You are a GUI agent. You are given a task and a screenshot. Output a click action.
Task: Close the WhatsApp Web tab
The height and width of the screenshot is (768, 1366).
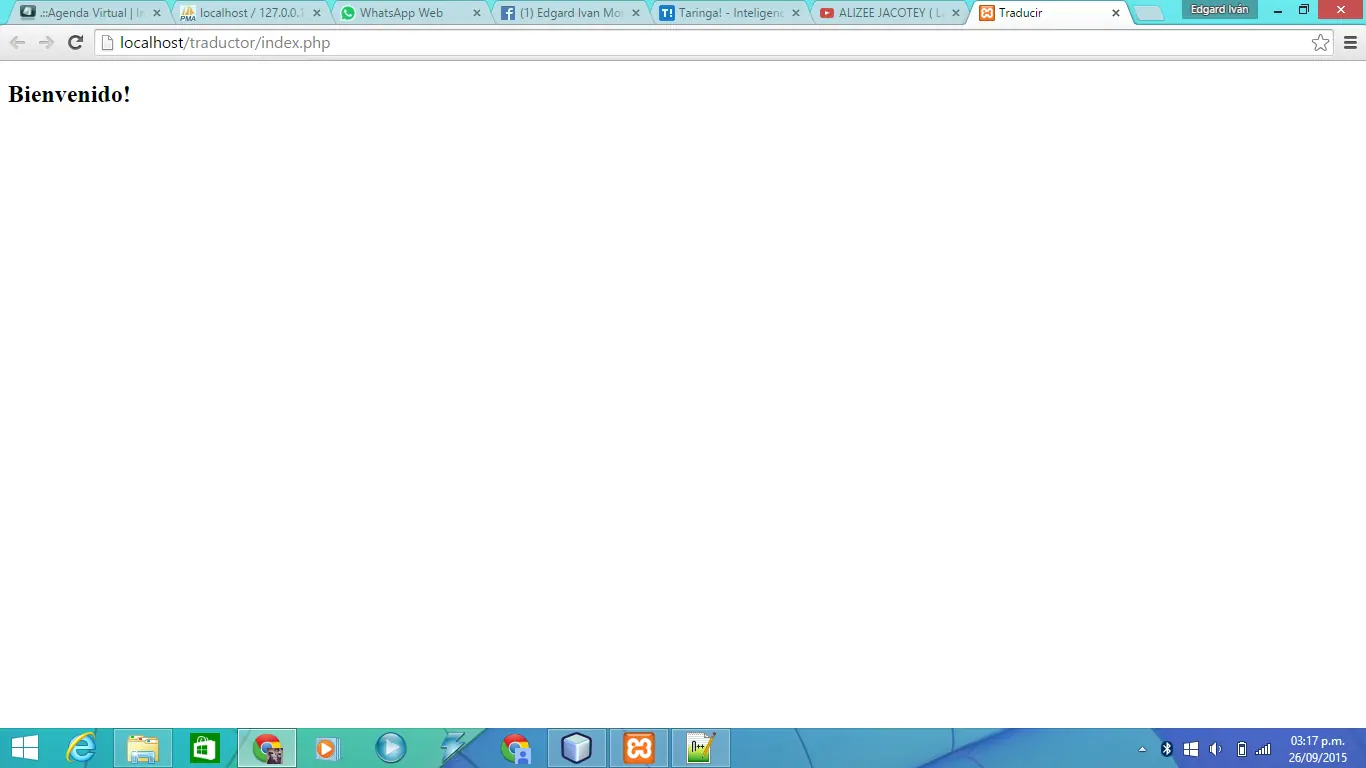tap(476, 13)
